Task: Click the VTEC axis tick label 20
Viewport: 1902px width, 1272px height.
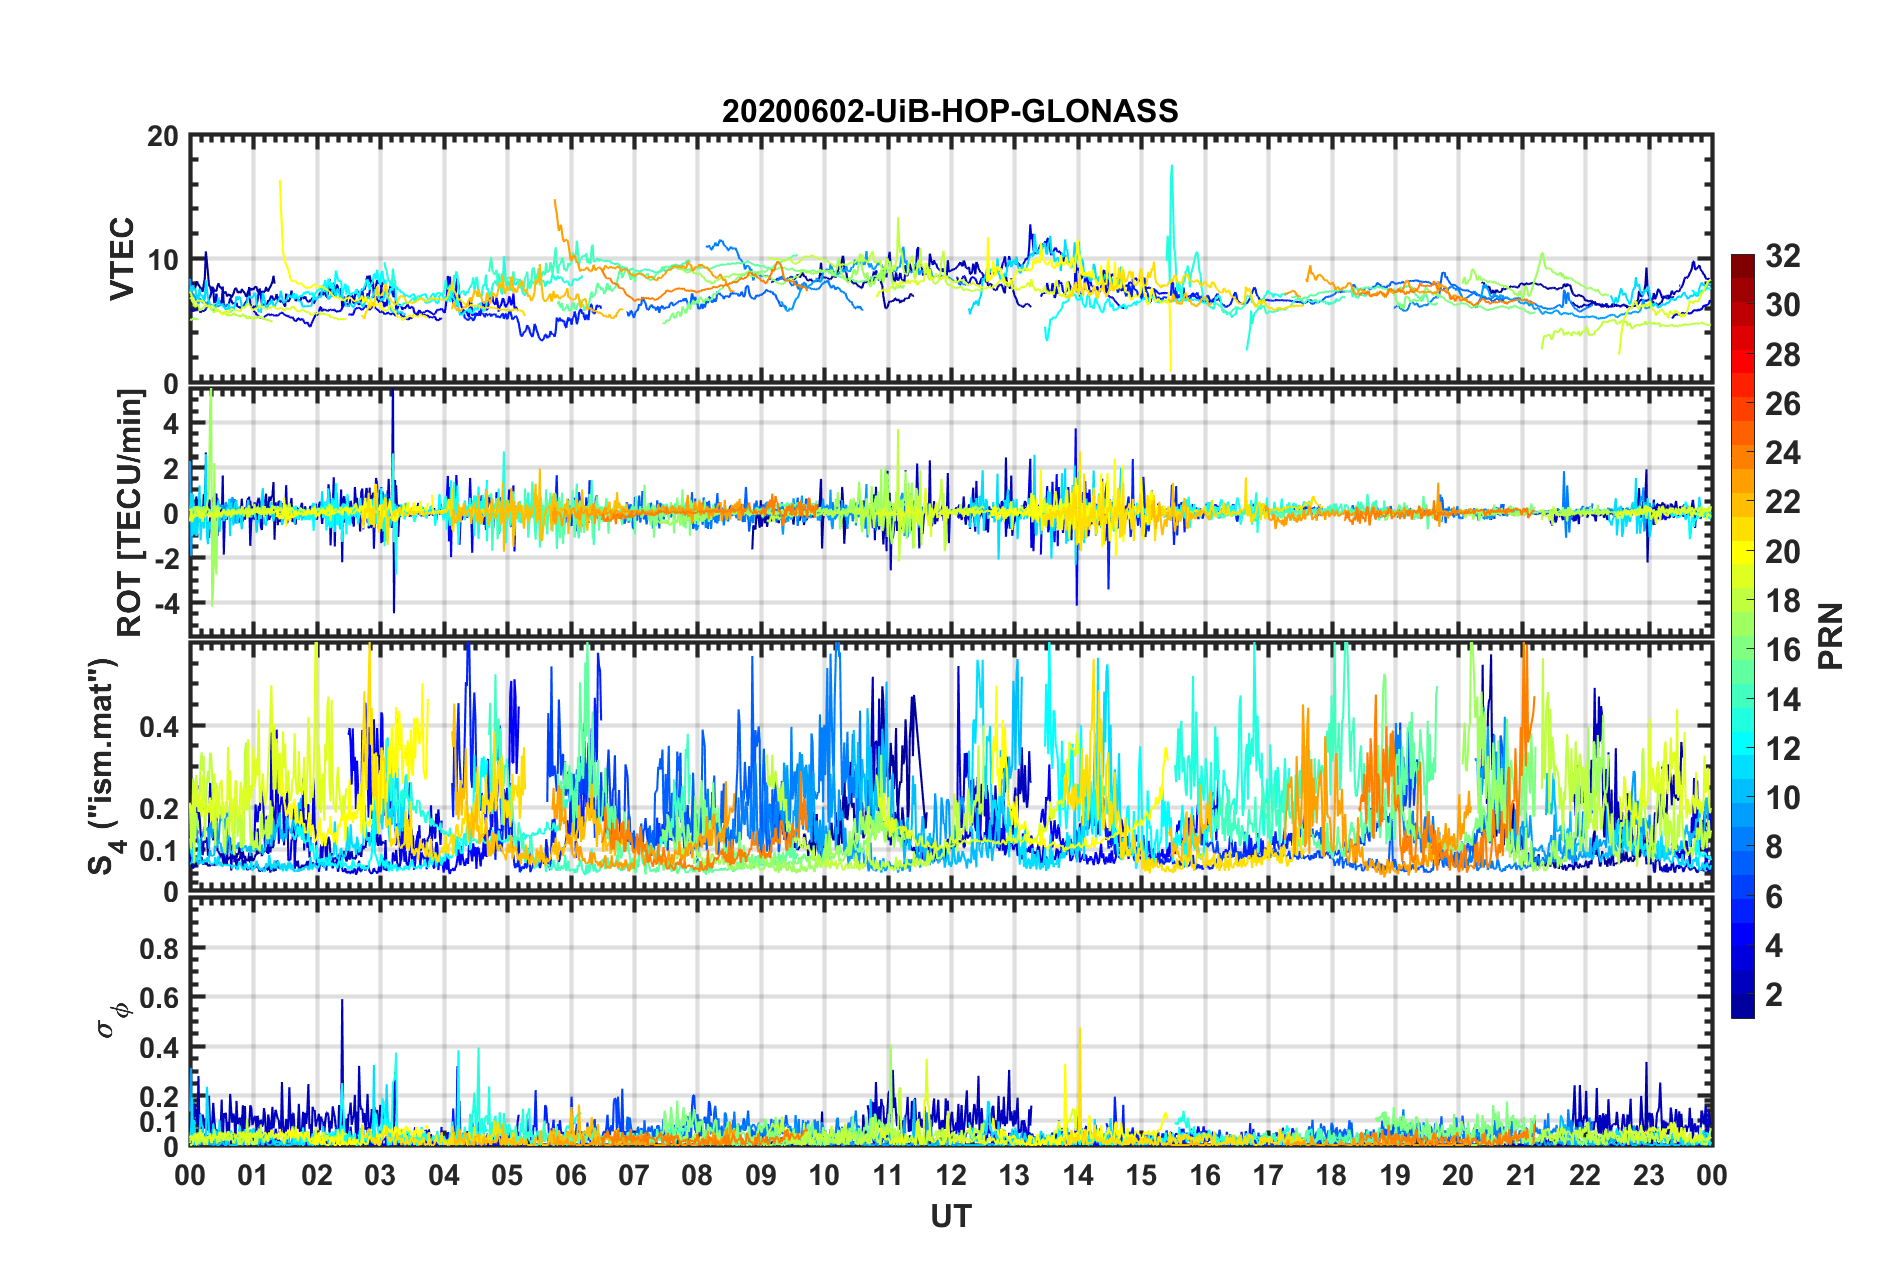Action: pos(163,137)
